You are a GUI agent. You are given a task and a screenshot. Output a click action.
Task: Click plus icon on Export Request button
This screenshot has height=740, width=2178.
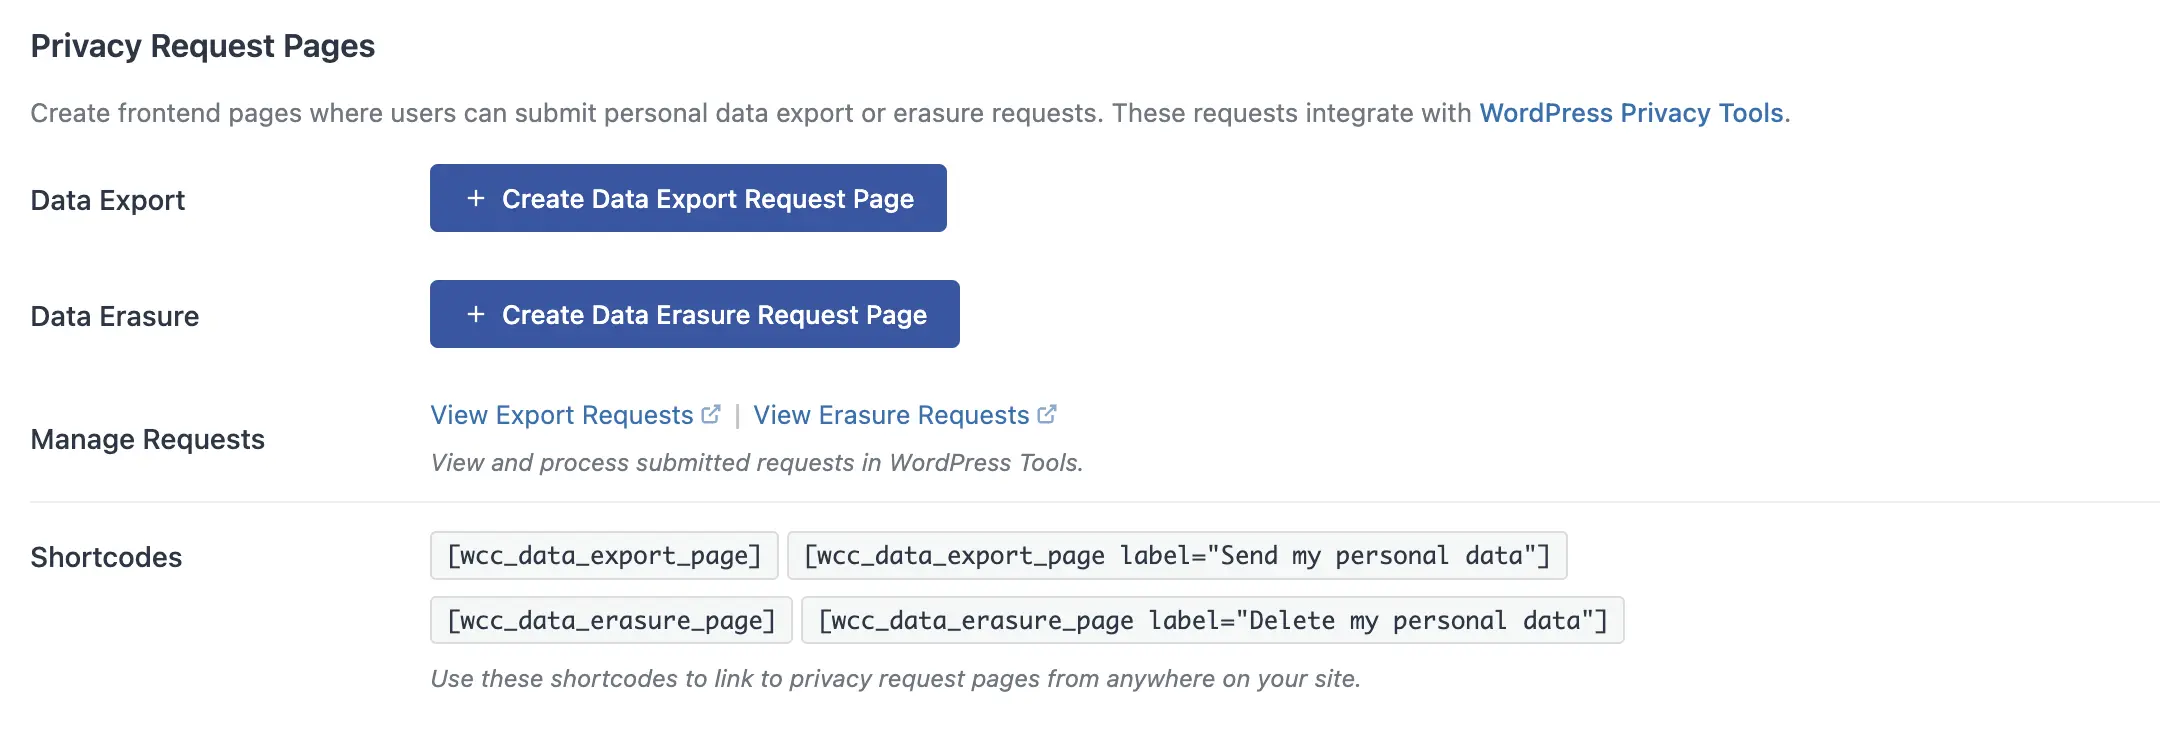(x=476, y=198)
